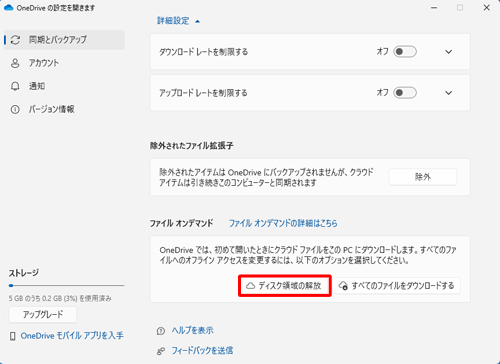
Task: Click the mobile phone icon near app link
Action: 13,336
